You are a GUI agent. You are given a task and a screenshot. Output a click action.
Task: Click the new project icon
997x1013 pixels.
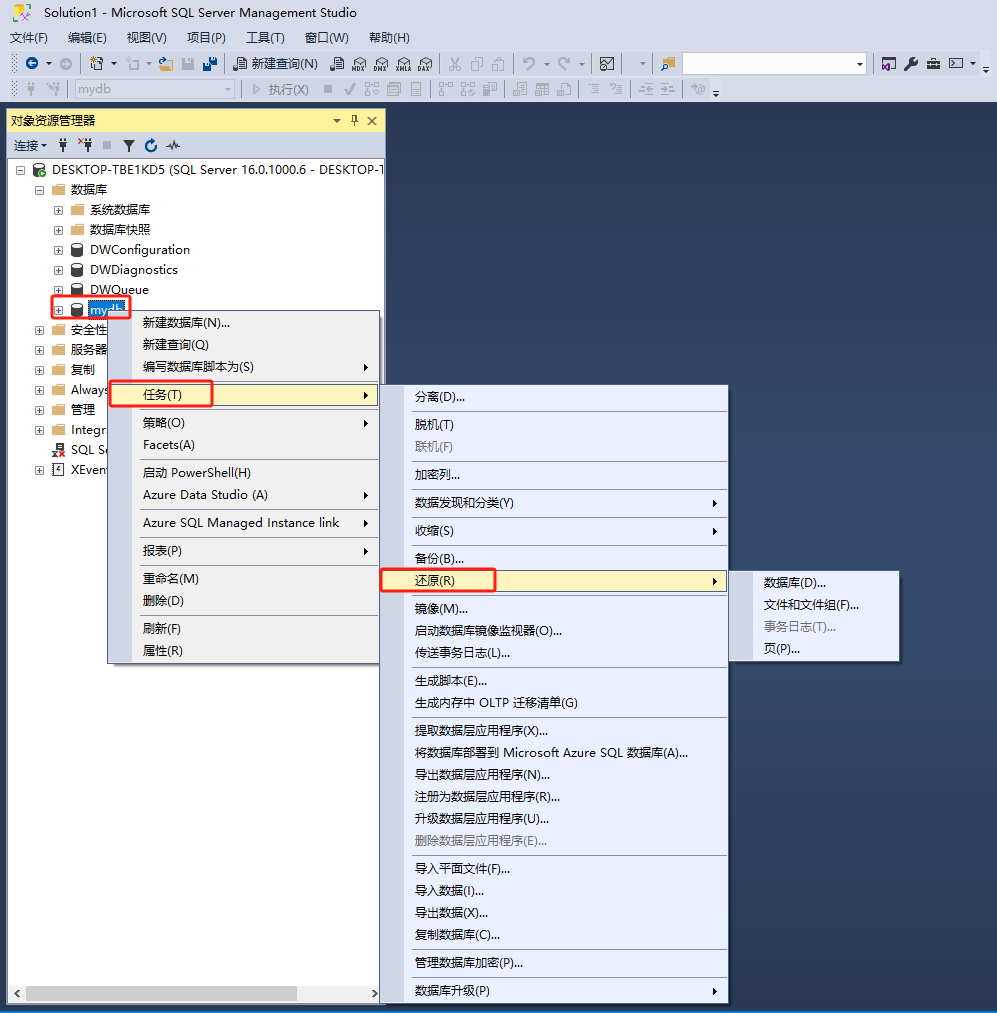click(x=96, y=63)
